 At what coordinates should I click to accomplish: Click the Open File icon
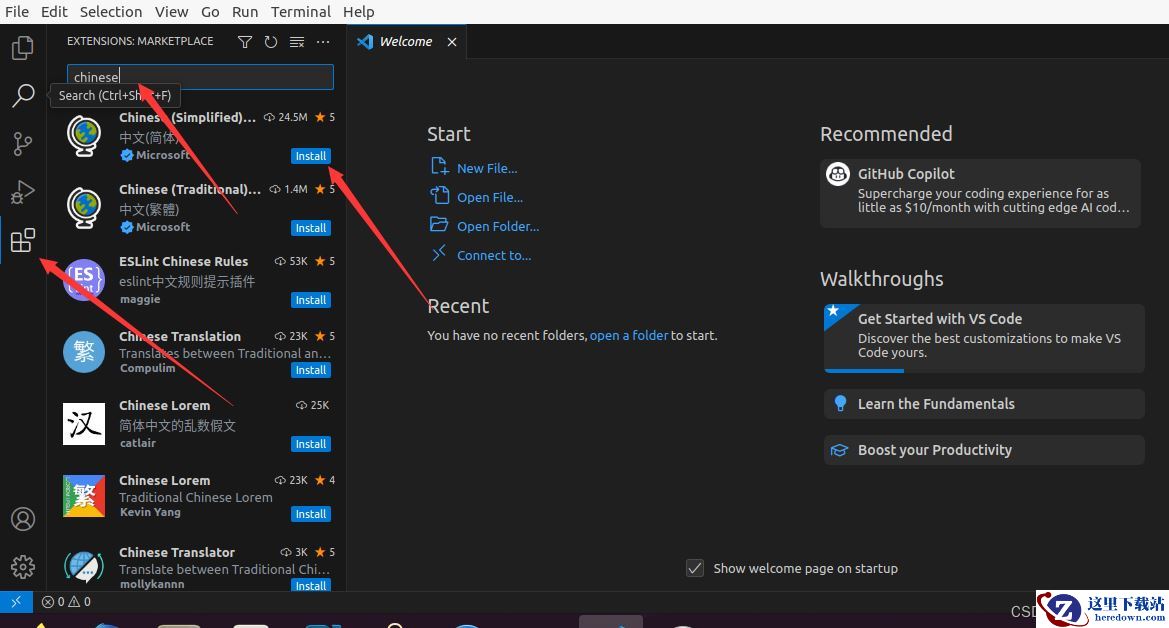tap(439, 195)
